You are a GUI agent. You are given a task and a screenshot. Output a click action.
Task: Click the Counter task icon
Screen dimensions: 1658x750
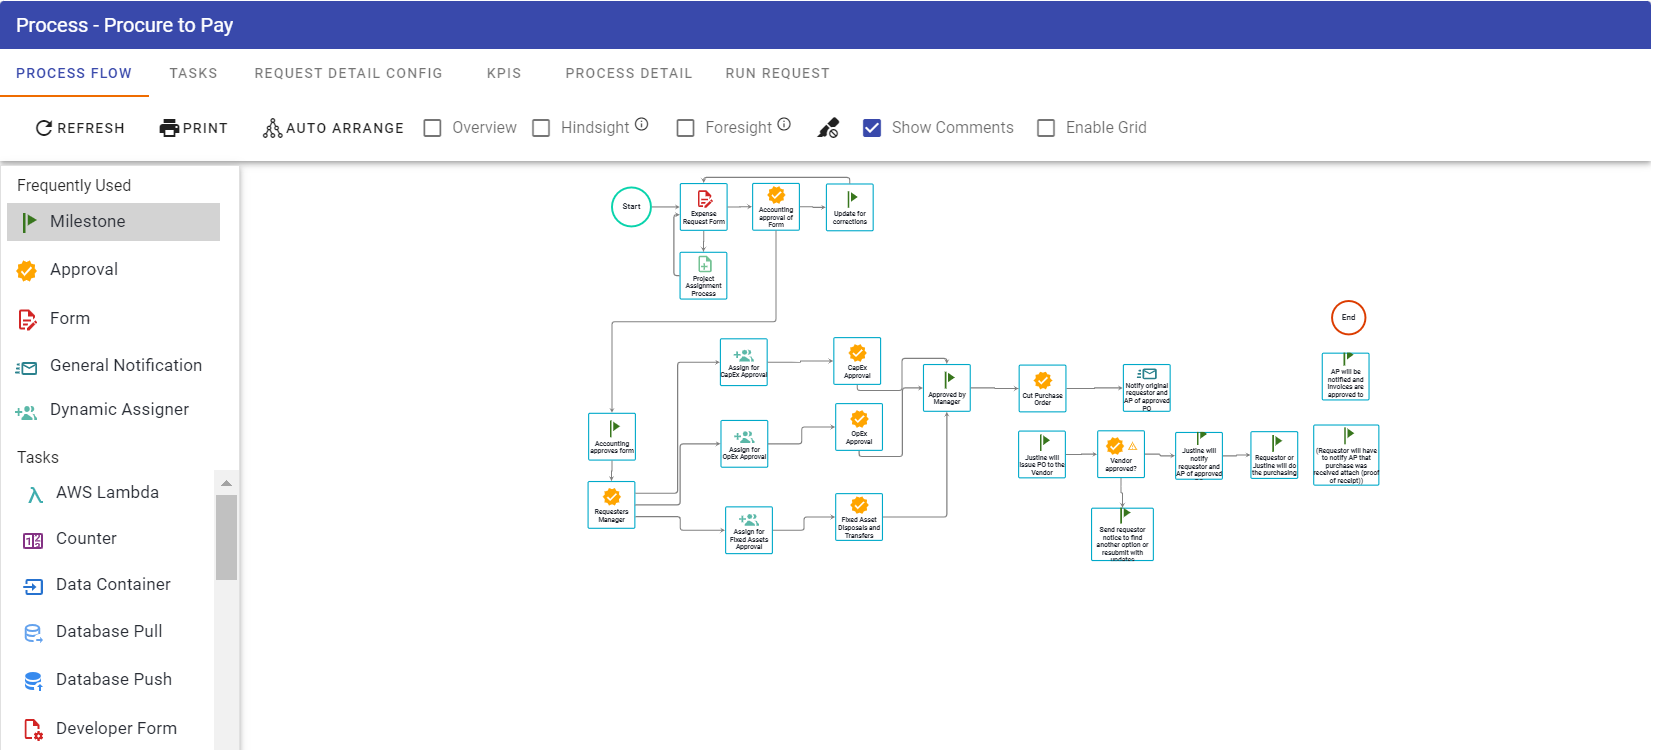click(x=33, y=540)
